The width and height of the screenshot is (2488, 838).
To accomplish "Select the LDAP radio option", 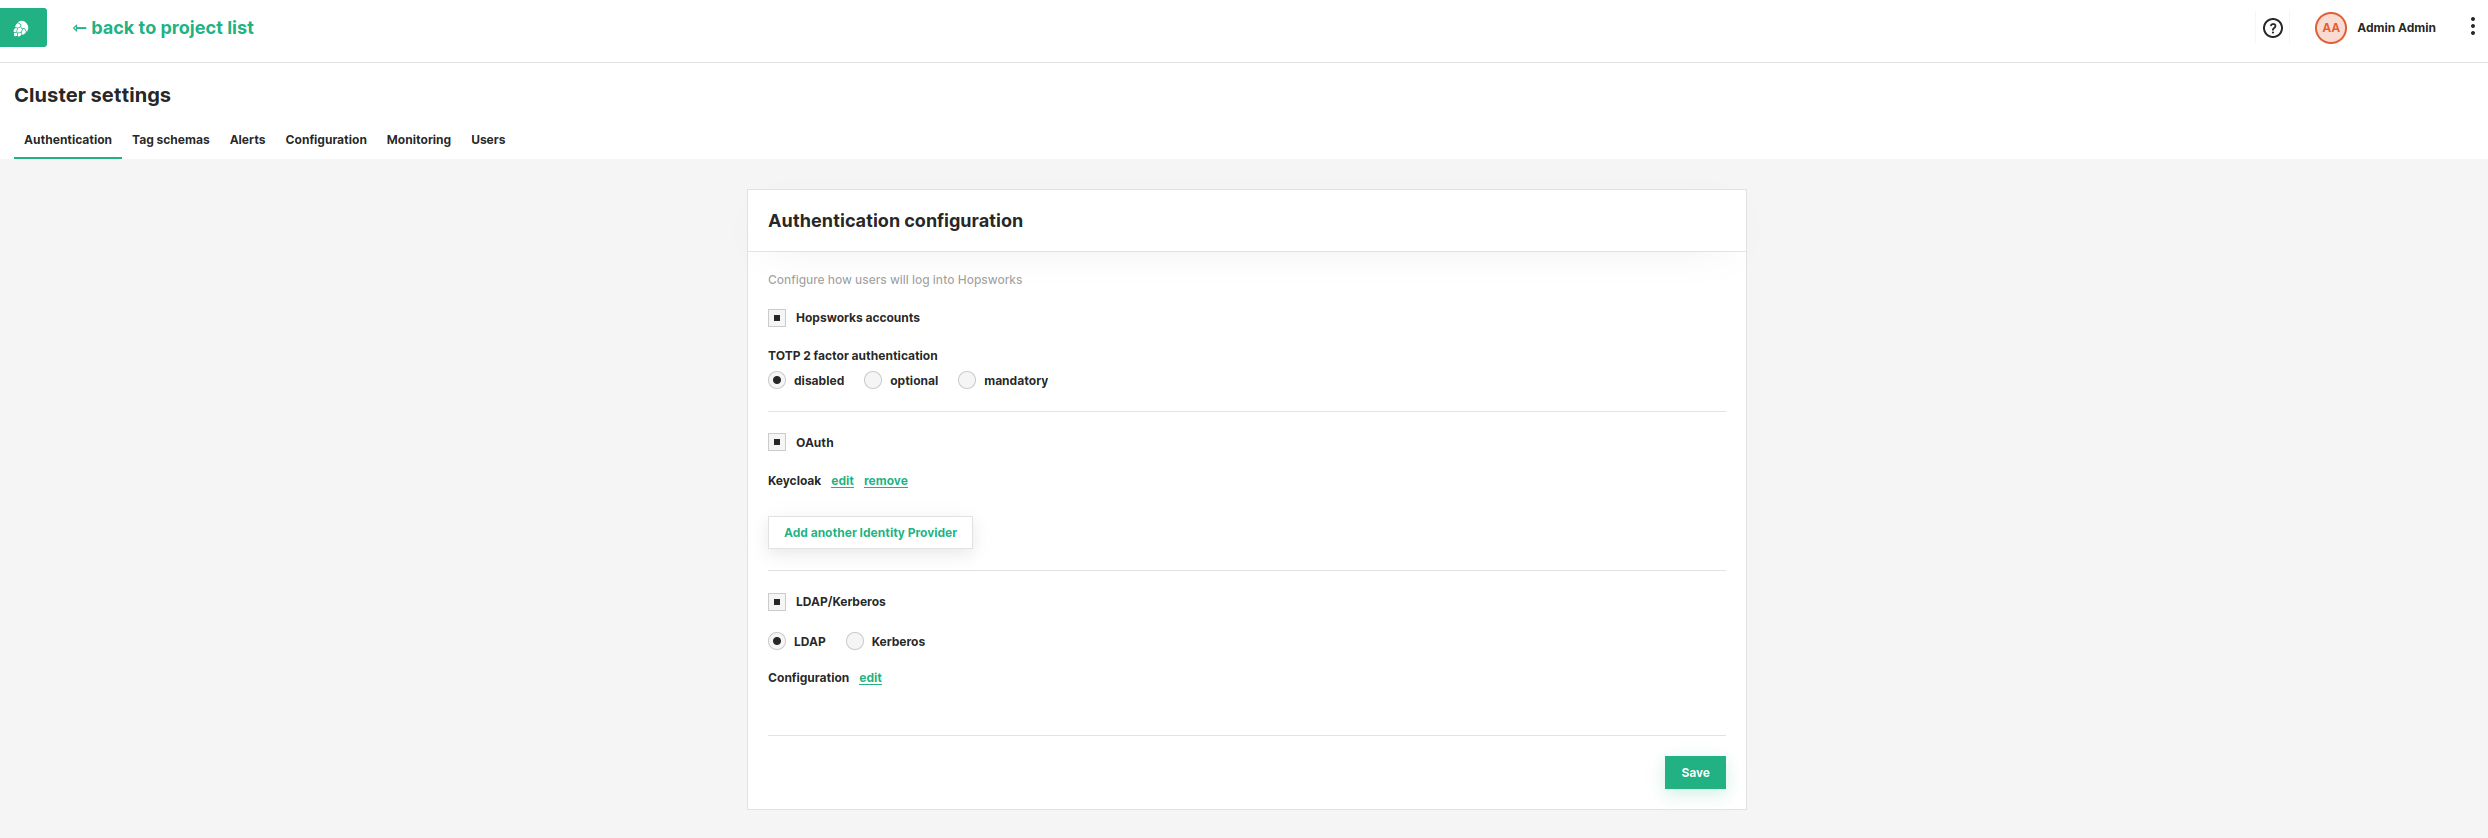I will point(777,641).
